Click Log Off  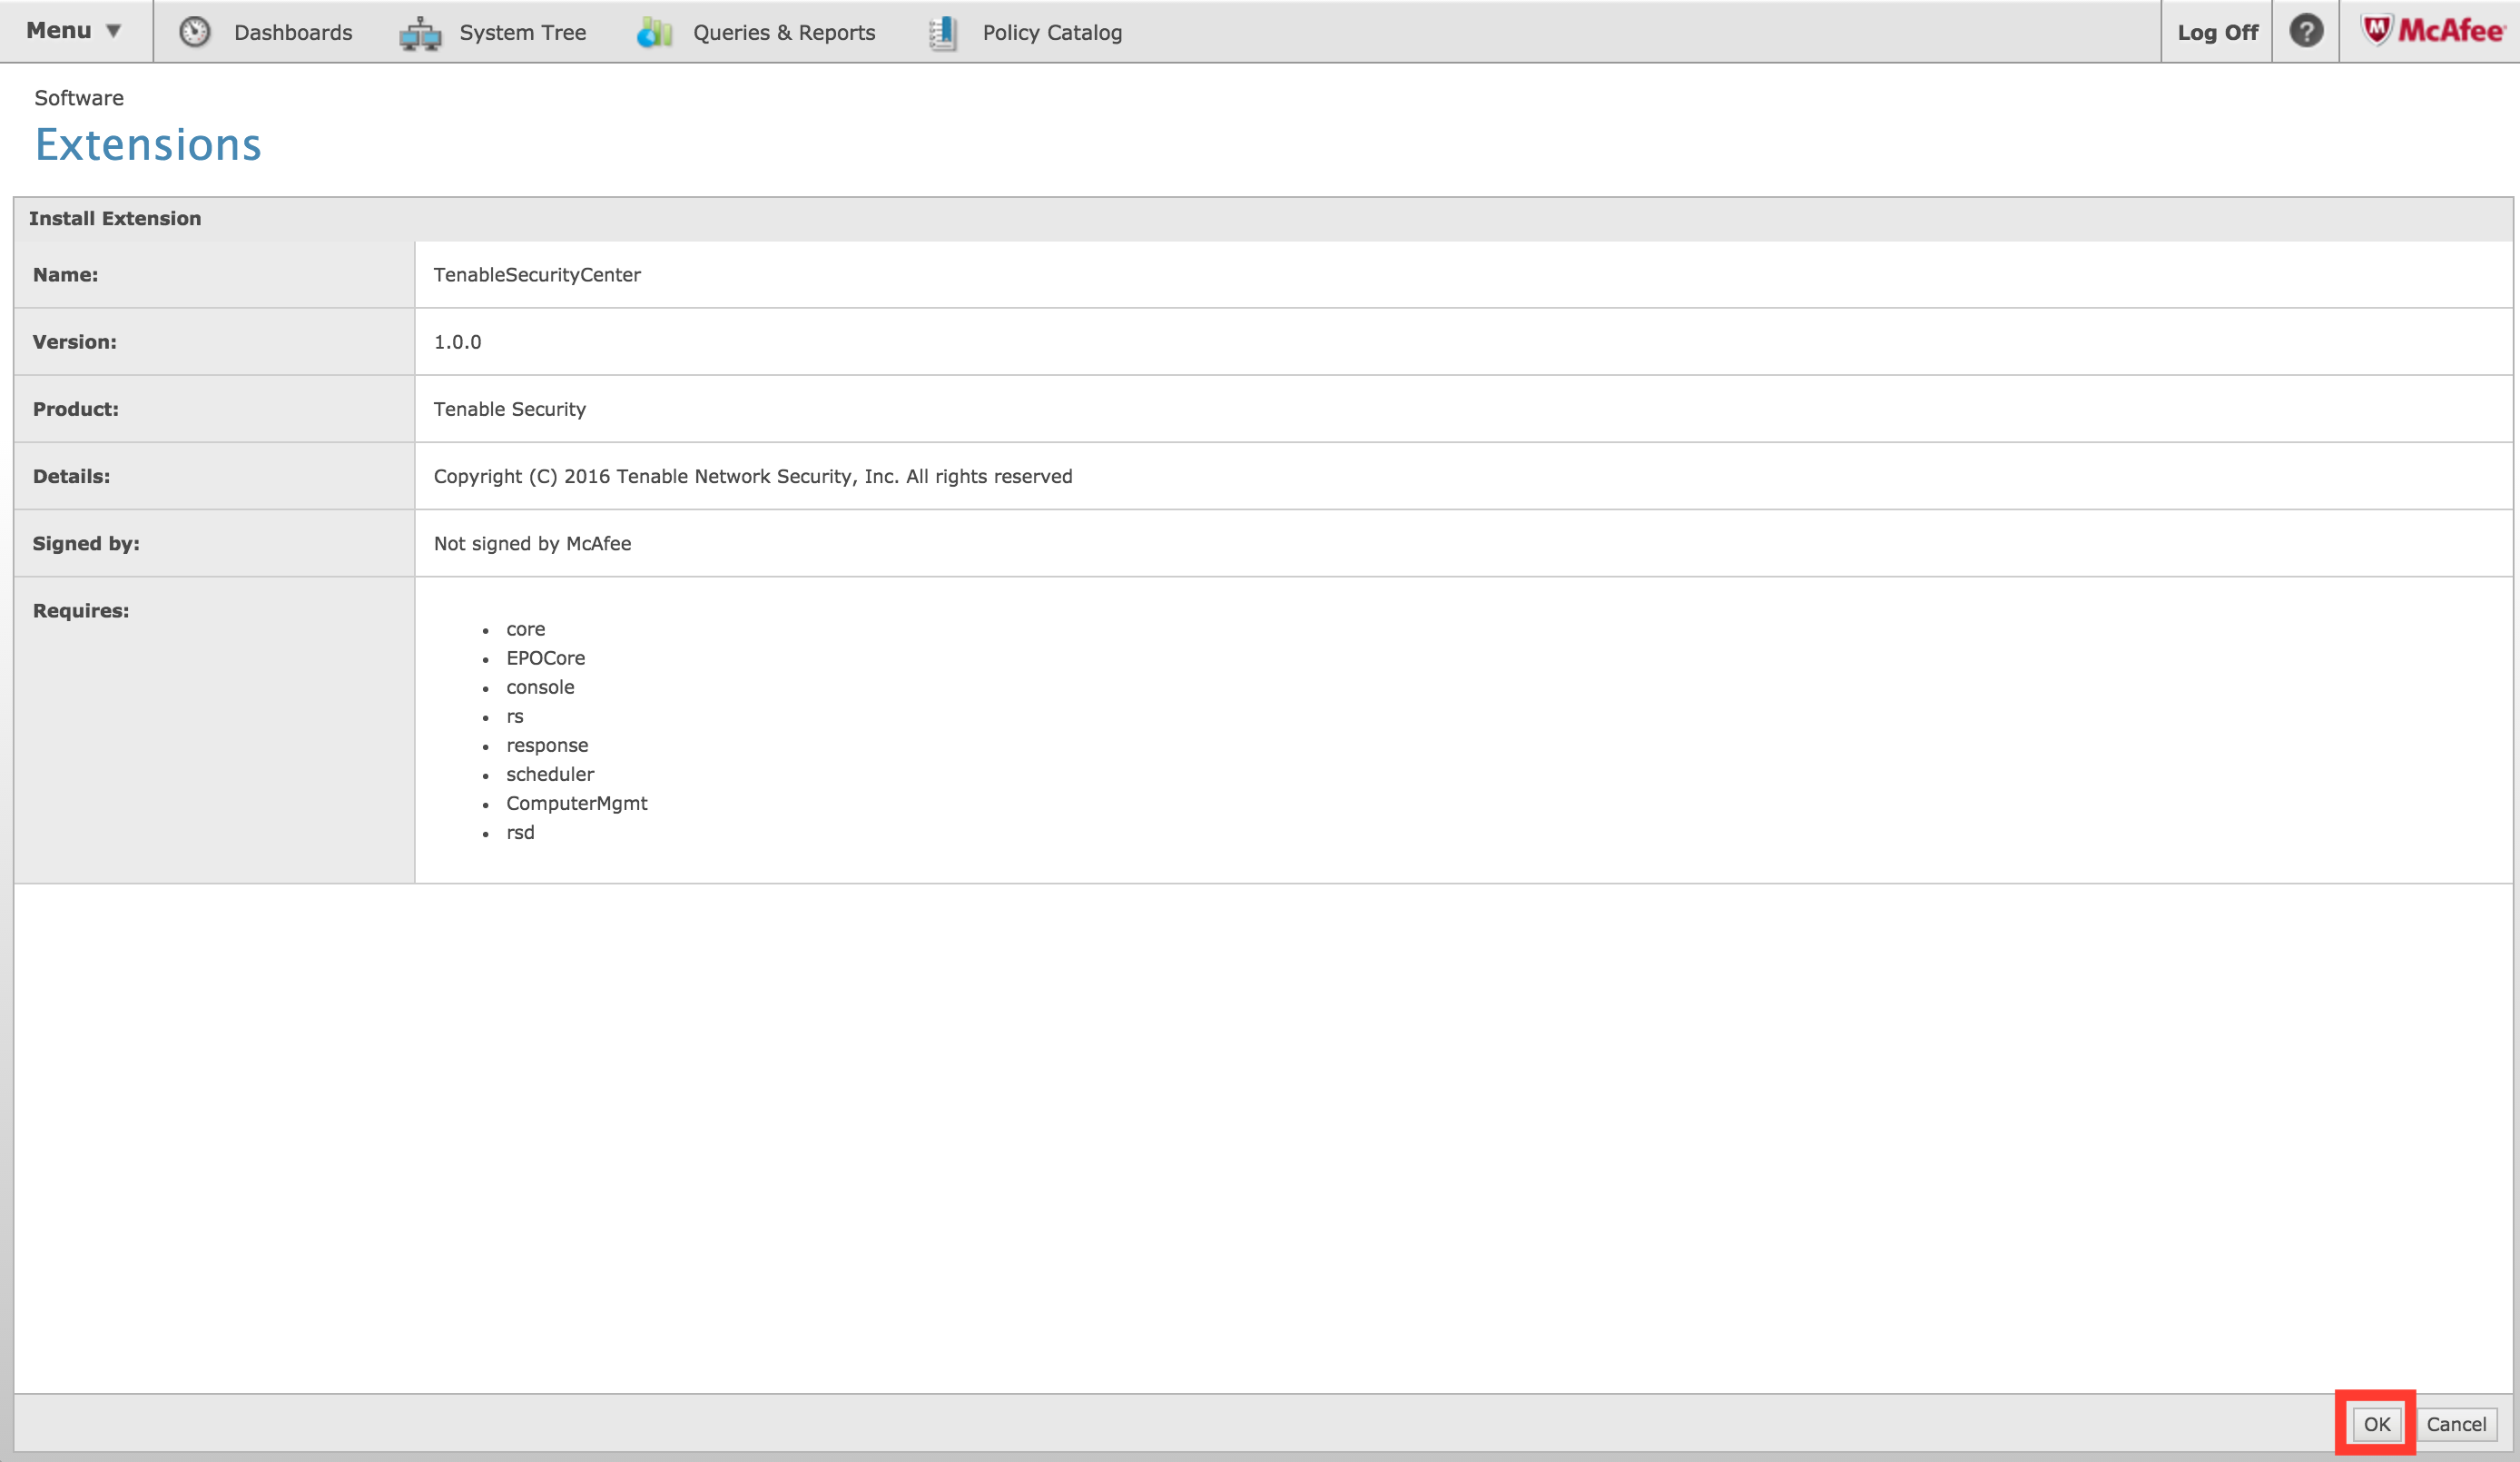click(x=2217, y=31)
